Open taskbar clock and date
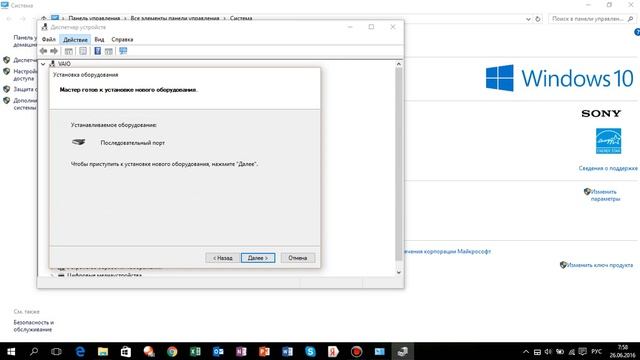 (x=622, y=351)
